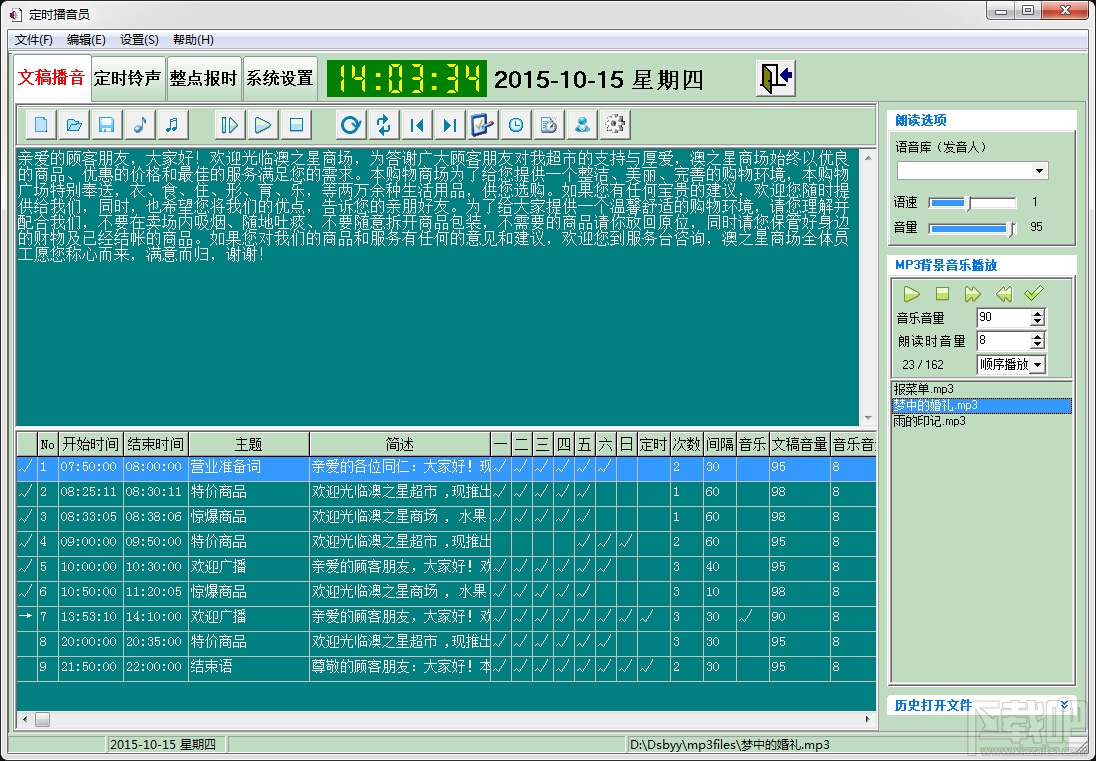Play MP3 background music with green triangle
This screenshot has width=1096, height=761.
click(x=911, y=294)
